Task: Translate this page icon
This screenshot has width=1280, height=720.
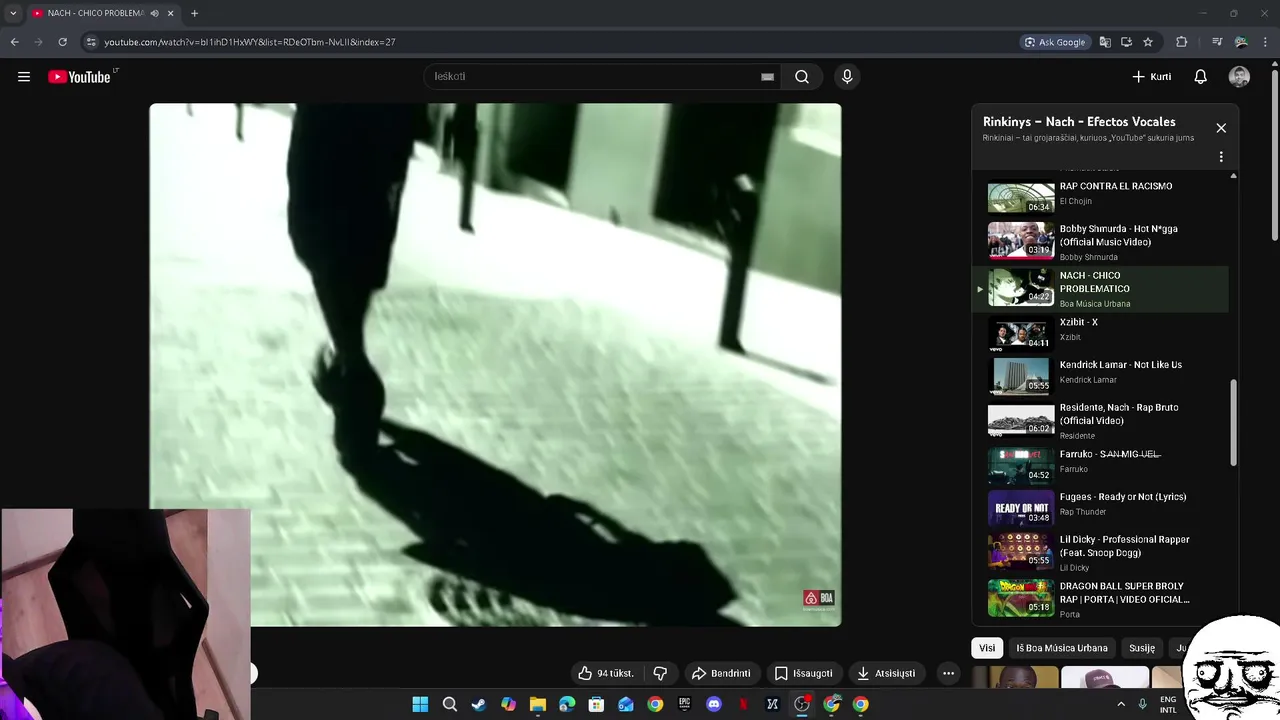Action: (x=1105, y=42)
